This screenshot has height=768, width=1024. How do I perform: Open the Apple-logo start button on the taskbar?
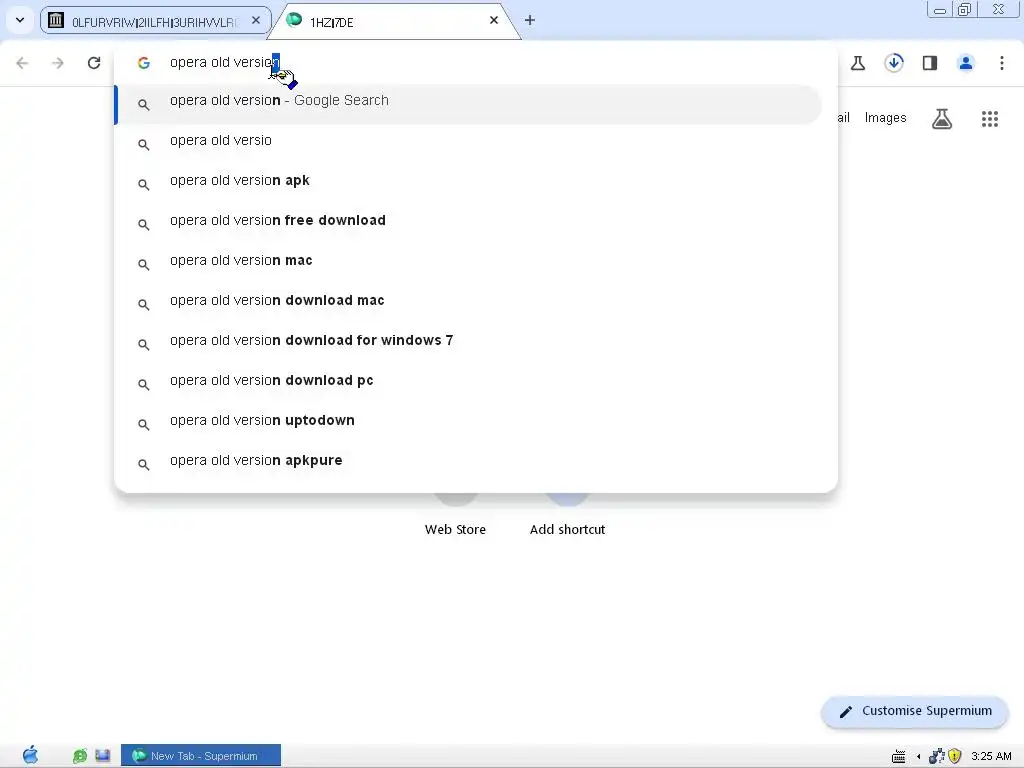pyautogui.click(x=30, y=756)
